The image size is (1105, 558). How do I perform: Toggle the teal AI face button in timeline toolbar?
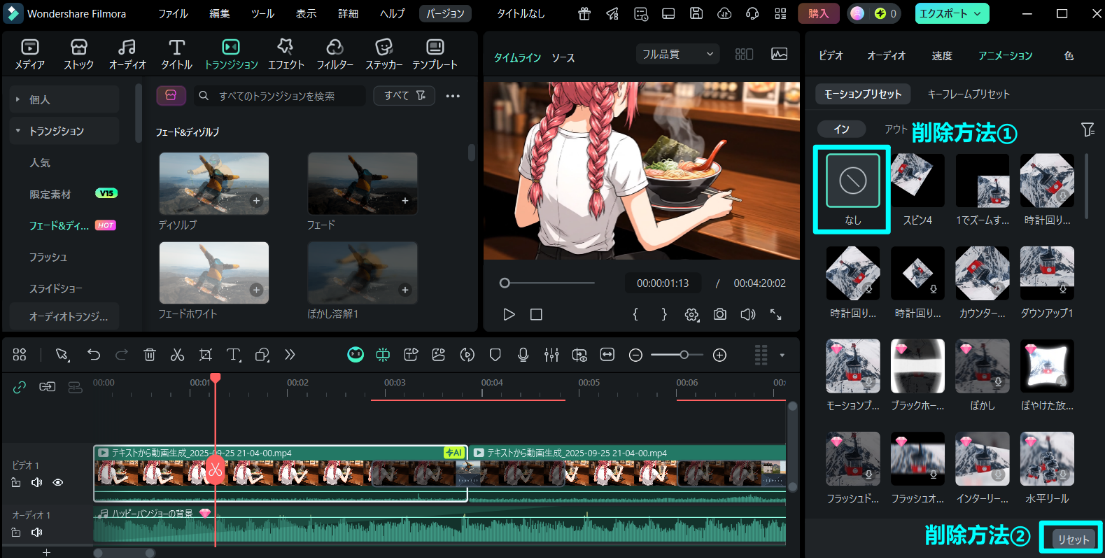[356, 355]
